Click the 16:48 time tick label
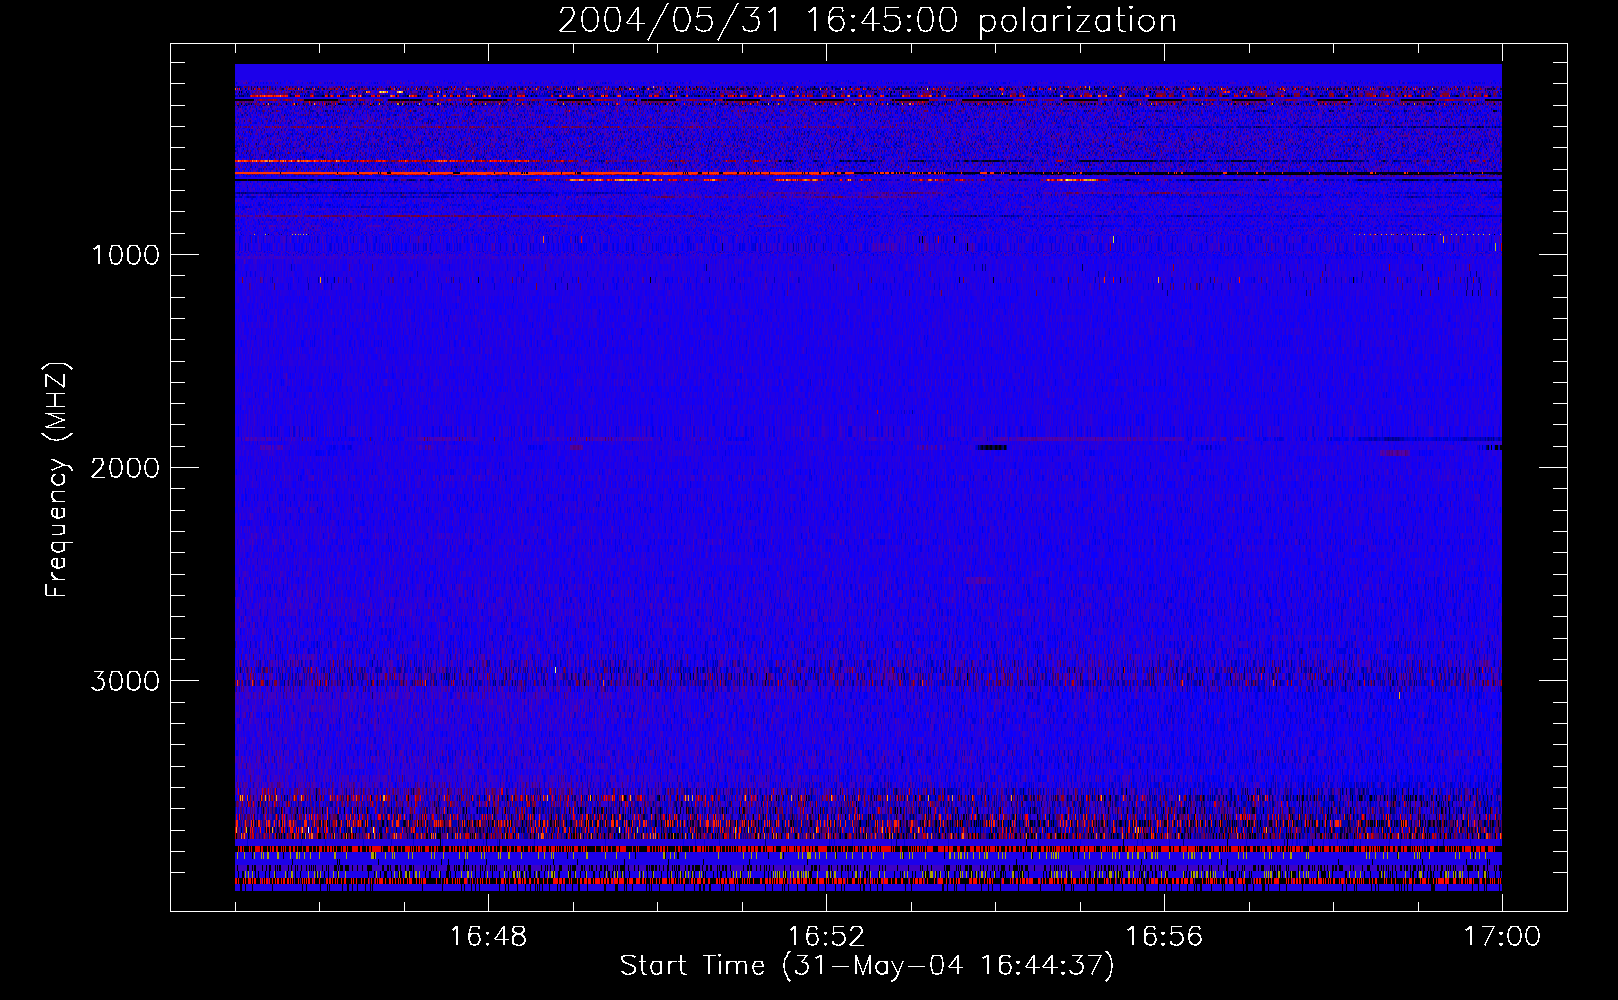This screenshot has height=1000, width=1618. pos(488,937)
